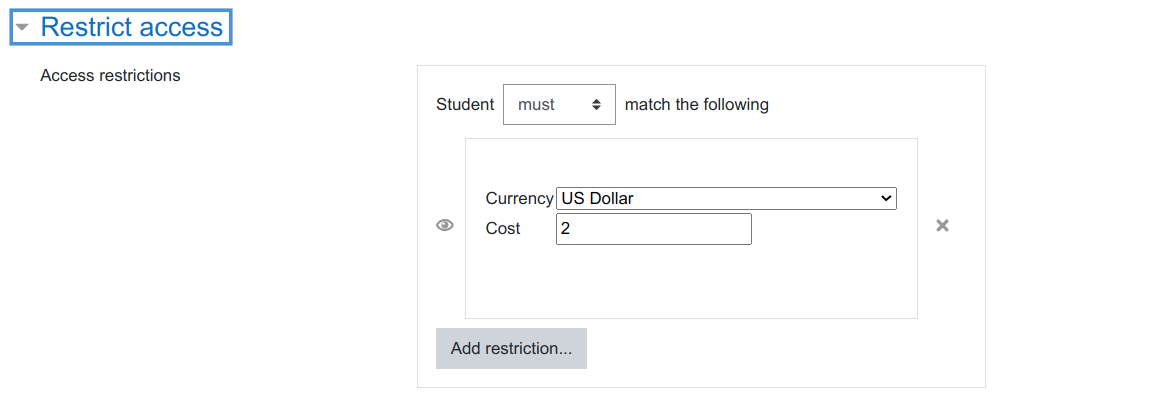
Task: Click the chevron arrow of Currency select
Action: (x=885, y=198)
